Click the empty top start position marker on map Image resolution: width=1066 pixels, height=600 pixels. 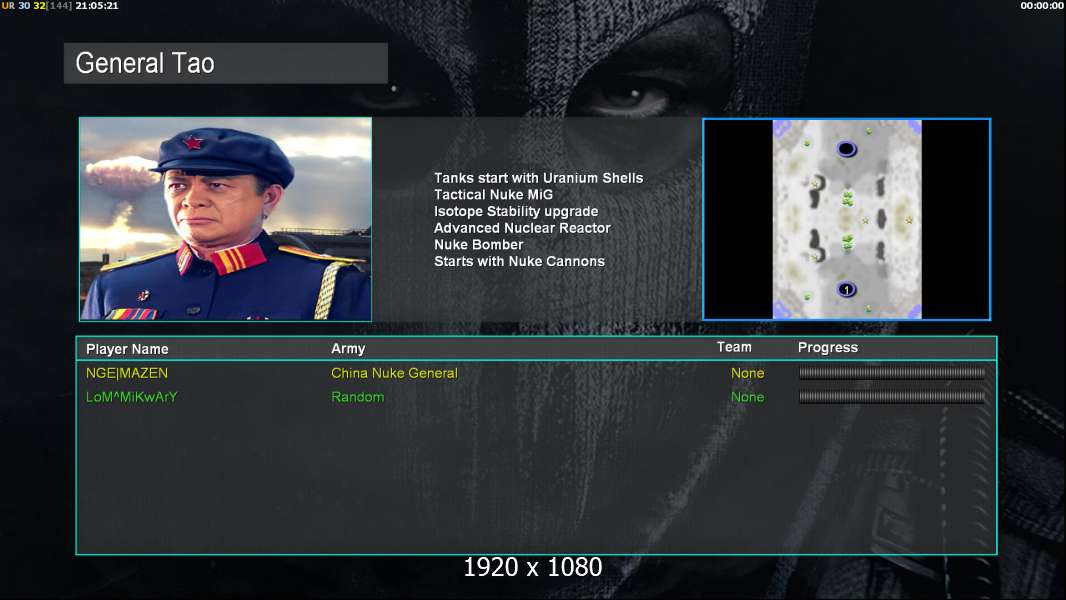pyautogui.click(x=846, y=149)
